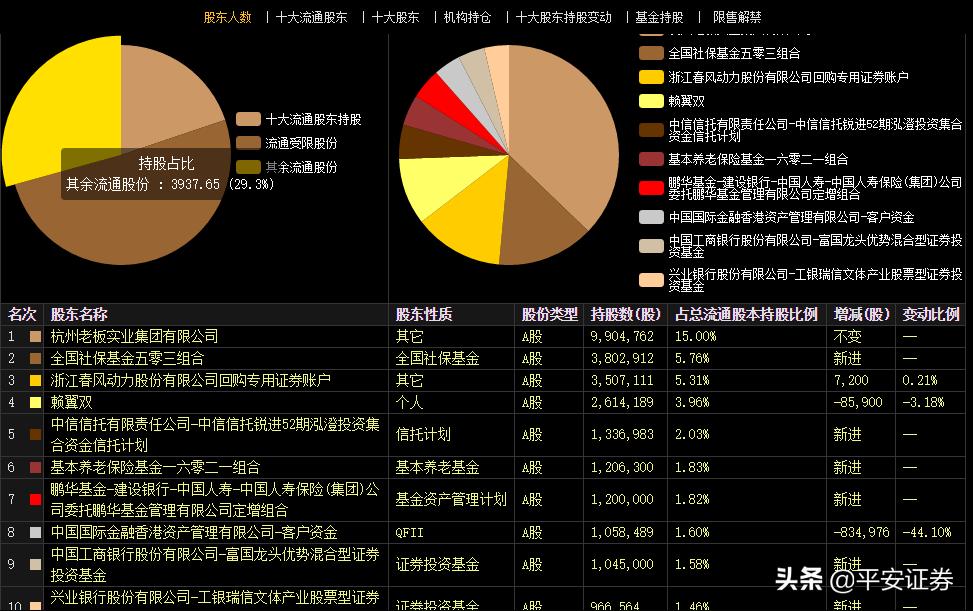973x611 pixels.
Task: Sort by 变动比例 column header
Action: pyautogui.click(x=931, y=314)
